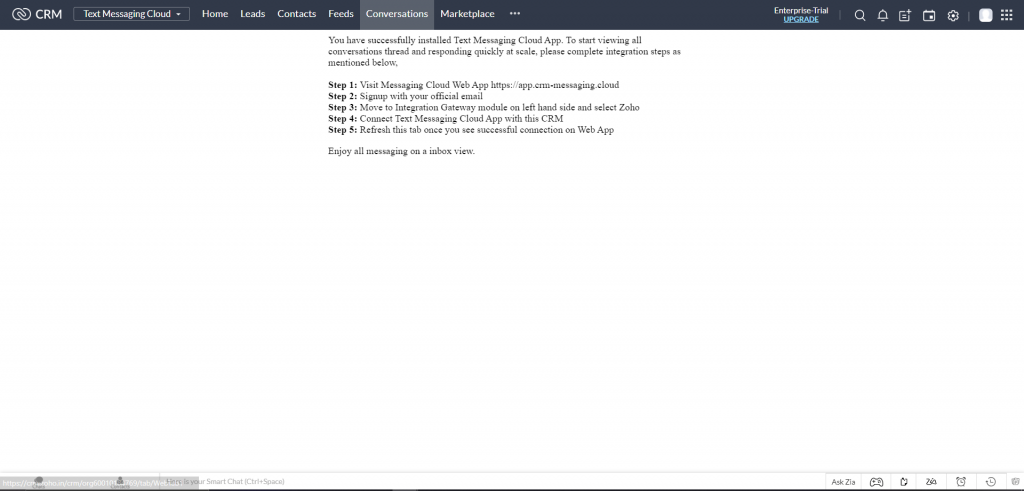Click the UPGRADE link
This screenshot has width=1024, height=491.
pos(801,20)
